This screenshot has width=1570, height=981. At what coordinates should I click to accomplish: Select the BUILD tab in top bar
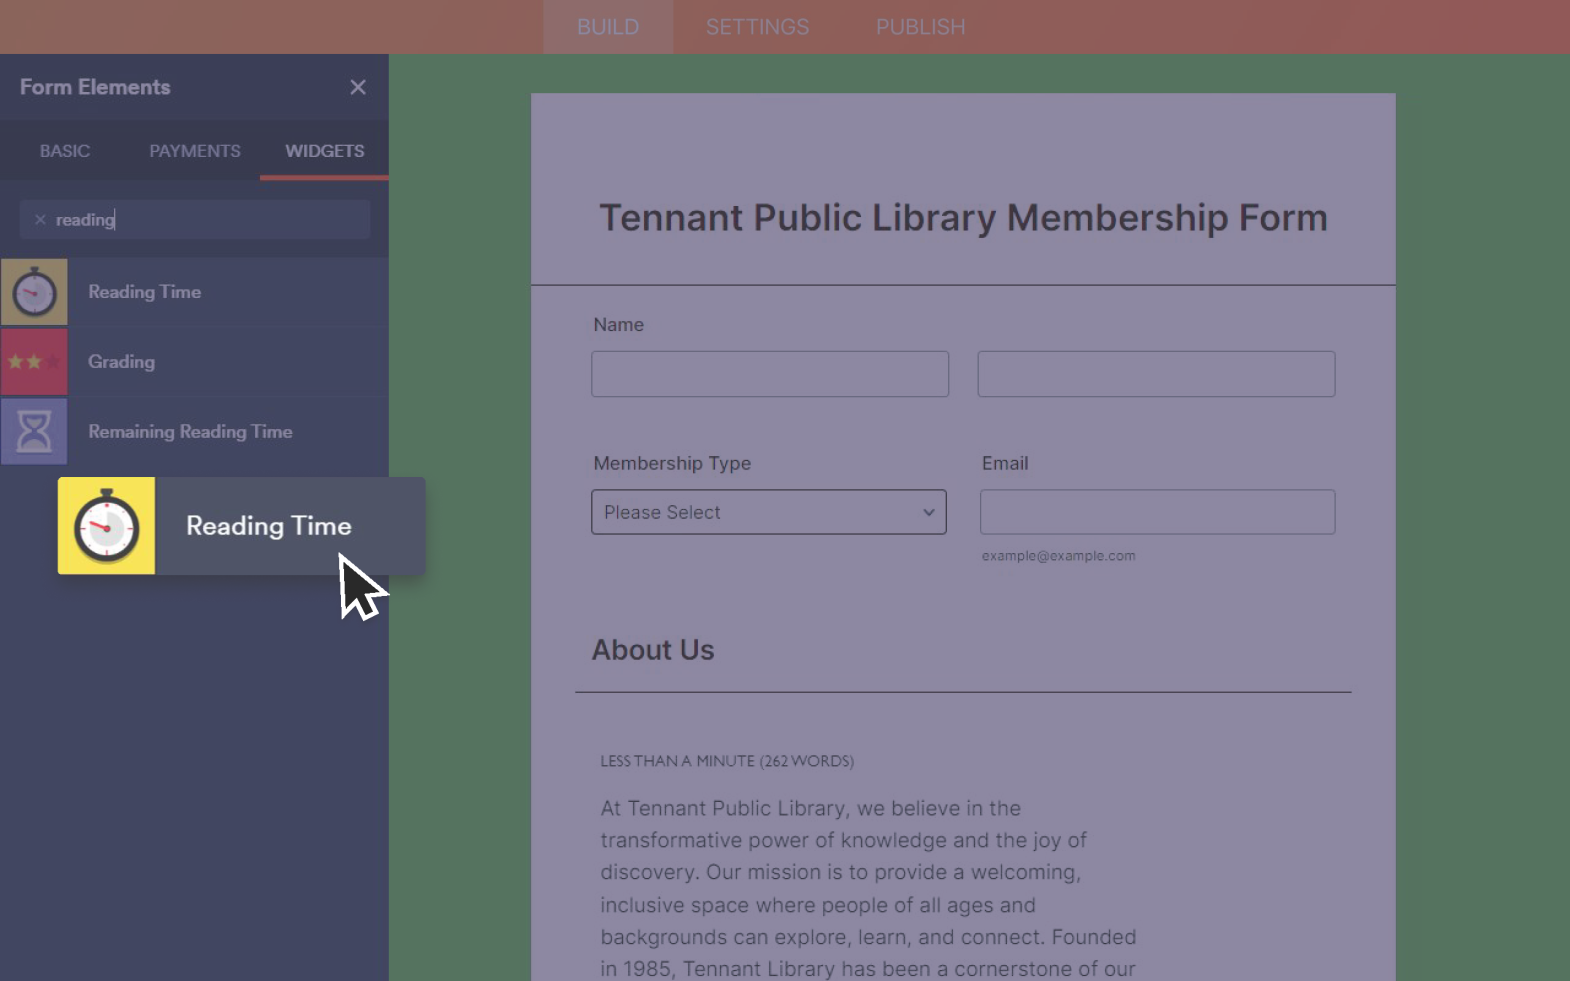pyautogui.click(x=608, y=27)
